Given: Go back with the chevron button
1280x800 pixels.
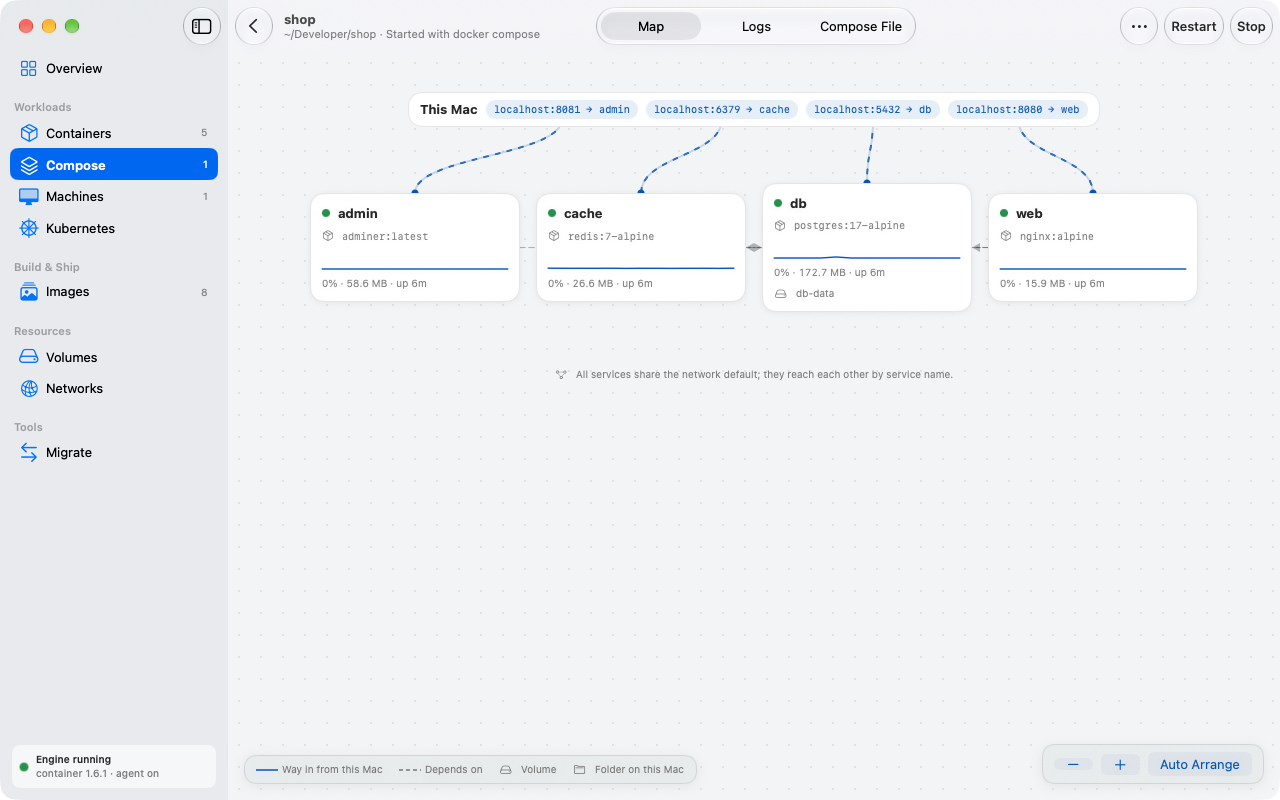Looking at the screenshot, I should pyautogui.click(x=254, y=27).
